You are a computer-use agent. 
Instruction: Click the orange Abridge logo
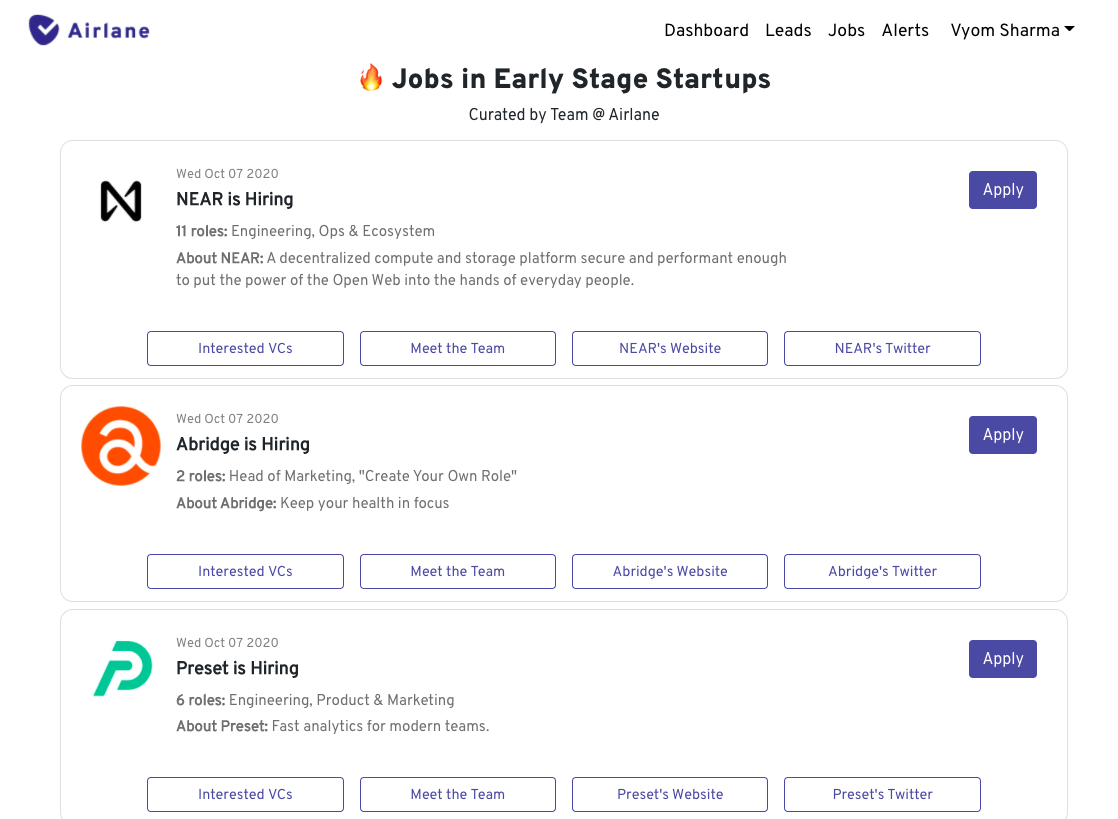tap(121, 446)
